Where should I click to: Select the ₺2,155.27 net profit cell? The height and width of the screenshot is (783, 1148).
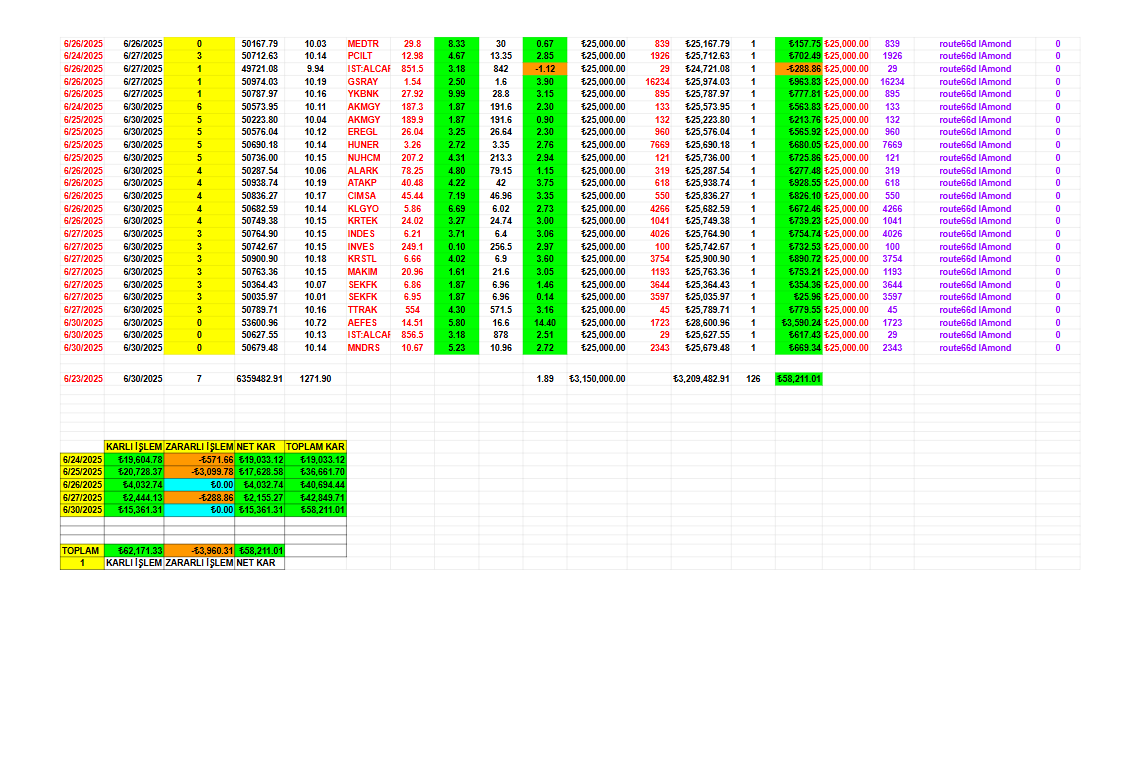[x=260, y=497]
